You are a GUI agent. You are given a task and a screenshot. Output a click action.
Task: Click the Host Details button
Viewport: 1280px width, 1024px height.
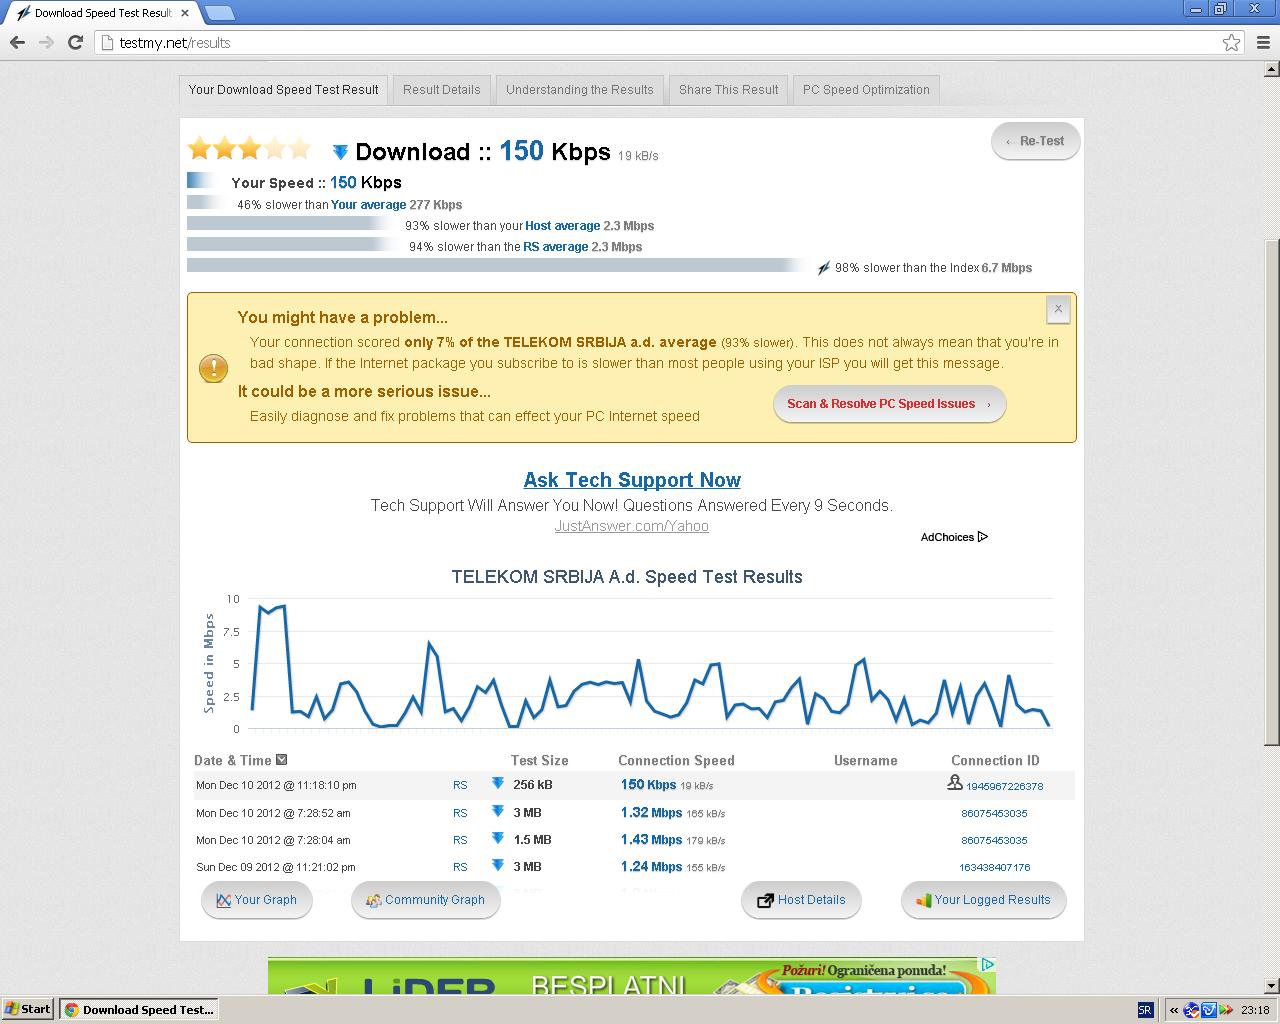tap(801, 900)
